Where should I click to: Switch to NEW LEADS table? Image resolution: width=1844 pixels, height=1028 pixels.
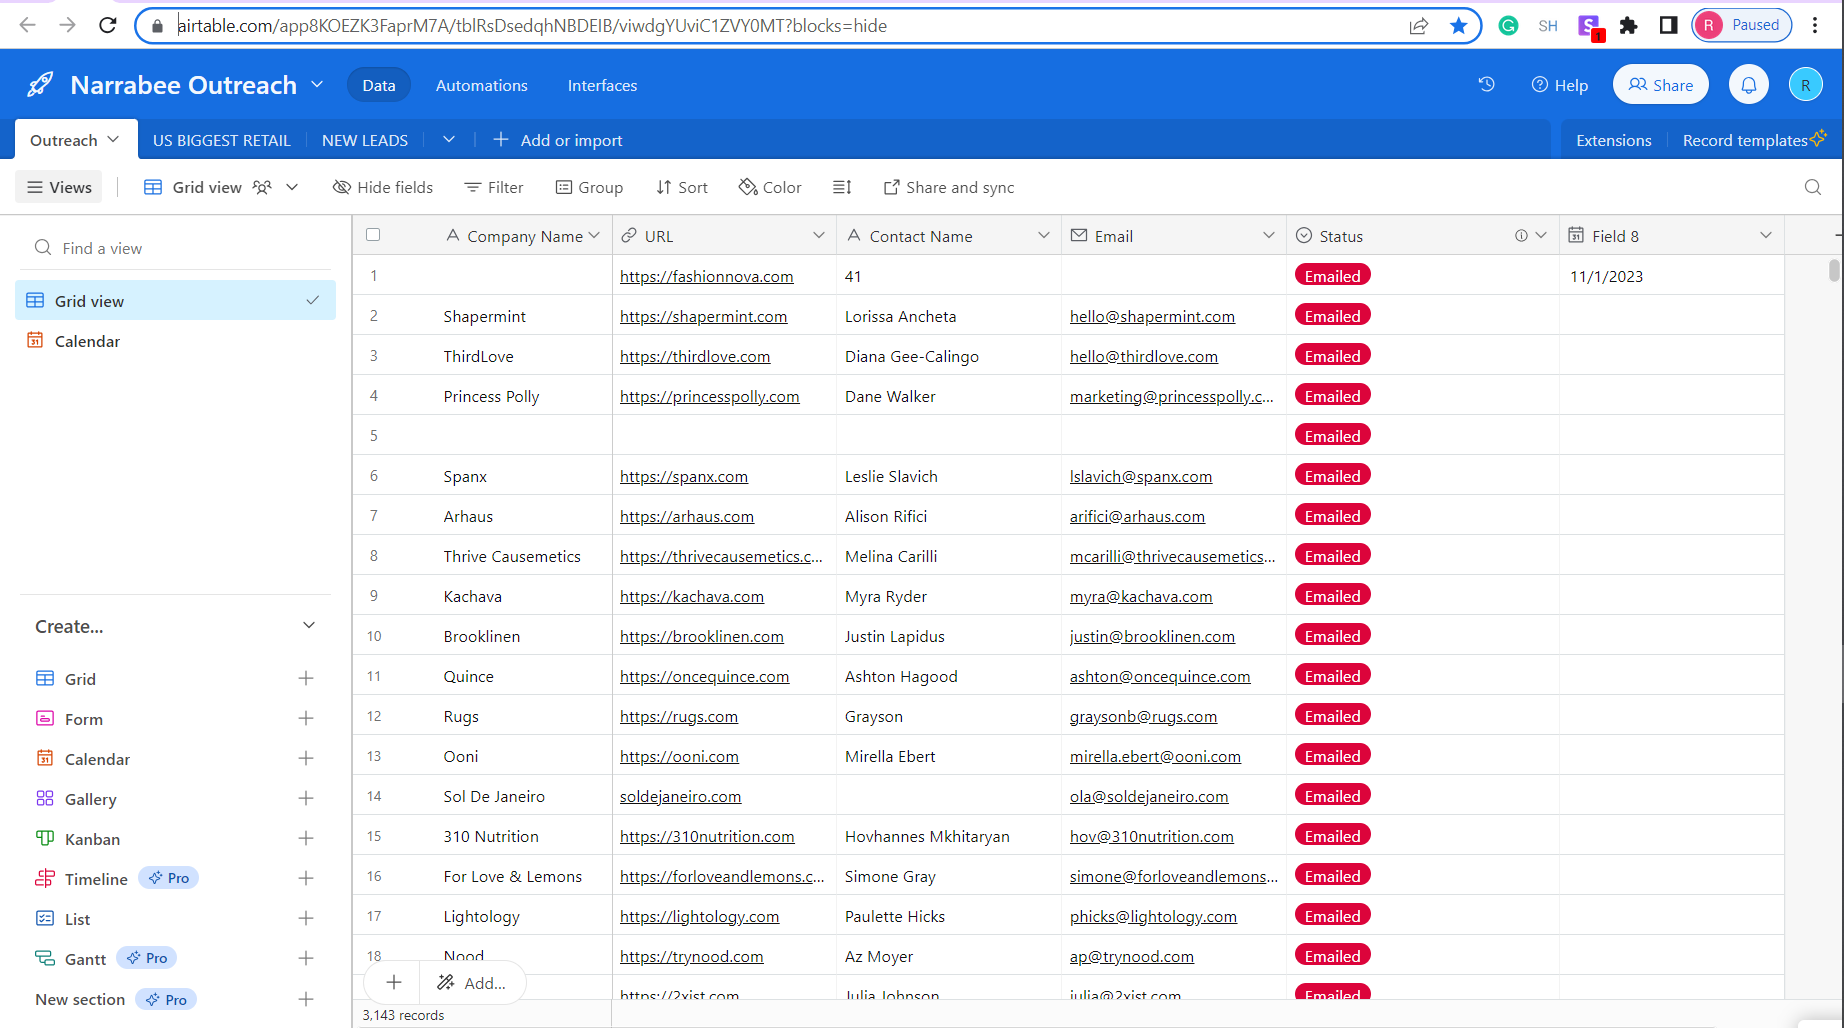(365, 140)
